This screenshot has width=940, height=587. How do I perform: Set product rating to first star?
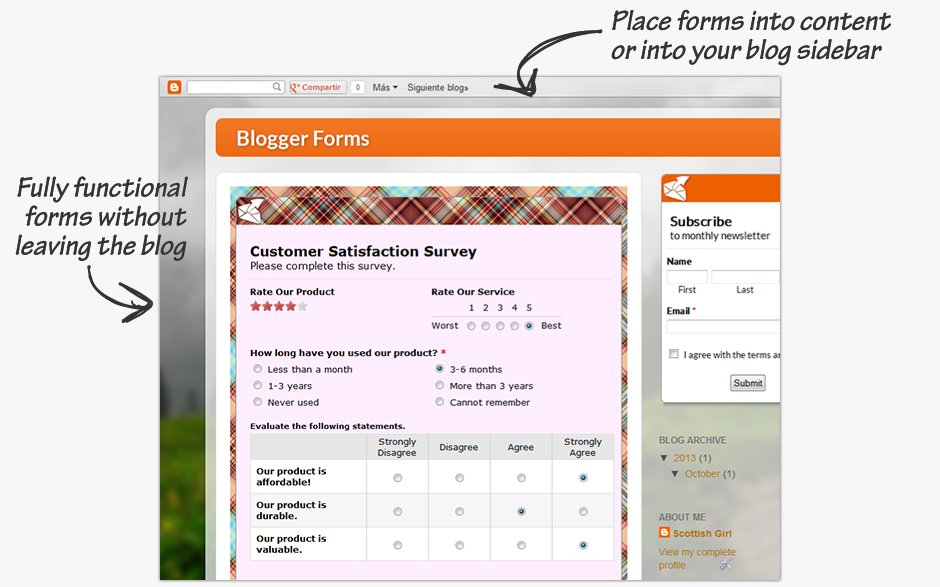point(256,306)
